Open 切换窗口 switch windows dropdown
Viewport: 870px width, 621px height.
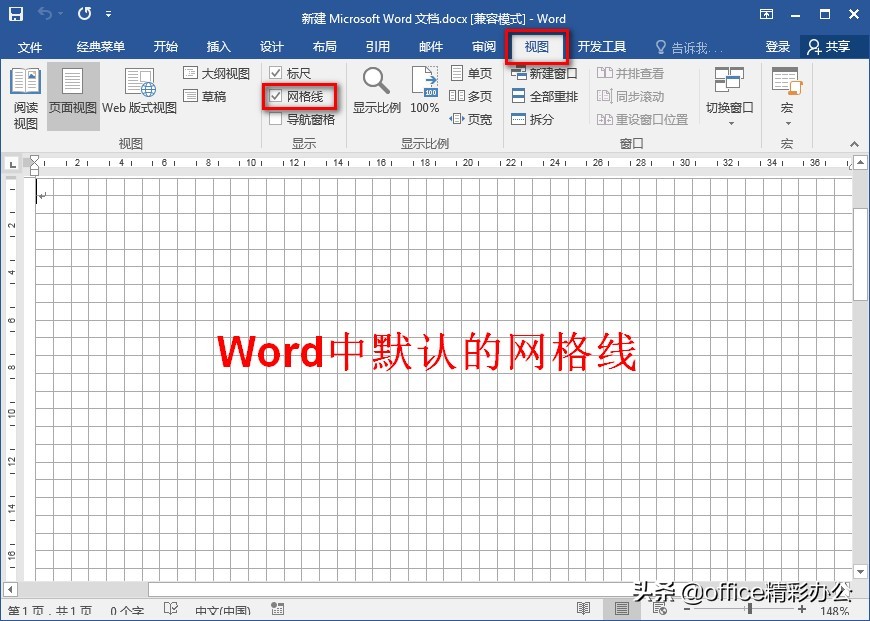[729, 96]
